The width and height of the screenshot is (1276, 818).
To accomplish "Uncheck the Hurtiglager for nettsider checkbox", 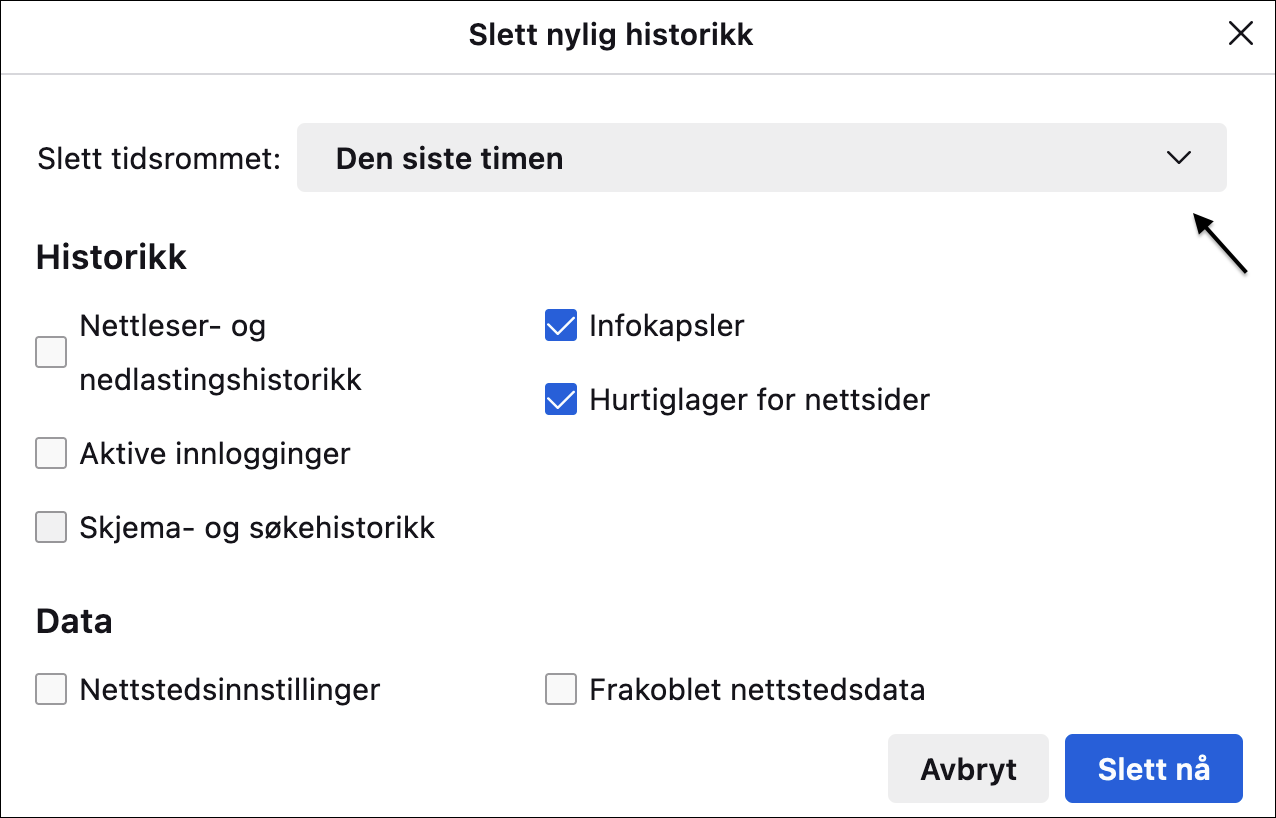I will point(561,400).
